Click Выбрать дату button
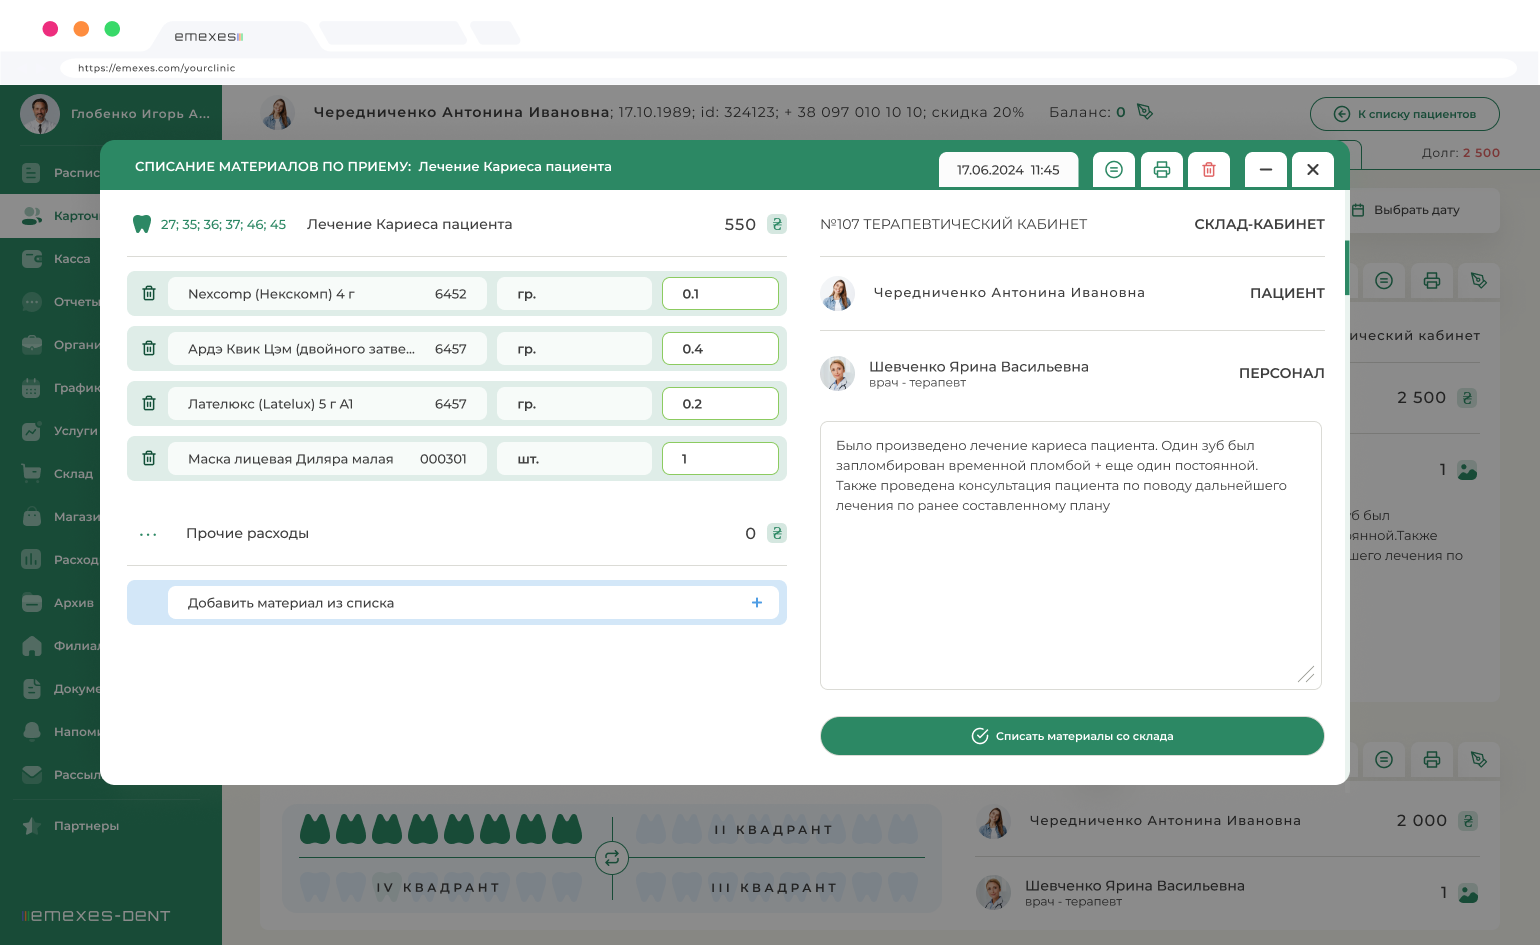 [x=1417, y=210]
